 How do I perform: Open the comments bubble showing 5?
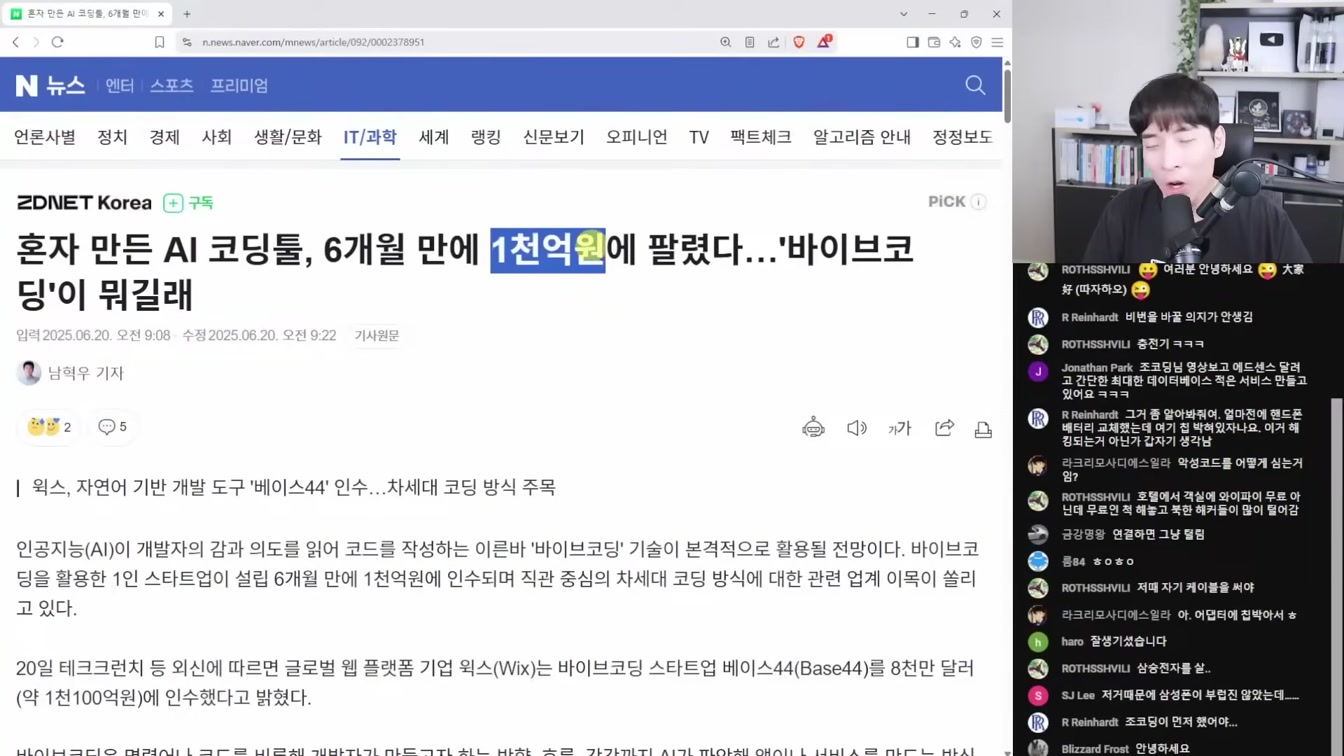(x=112, y=427)
